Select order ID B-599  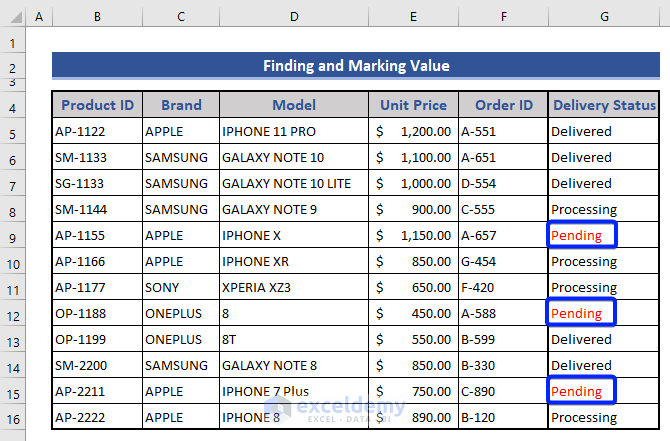point(504,339)
